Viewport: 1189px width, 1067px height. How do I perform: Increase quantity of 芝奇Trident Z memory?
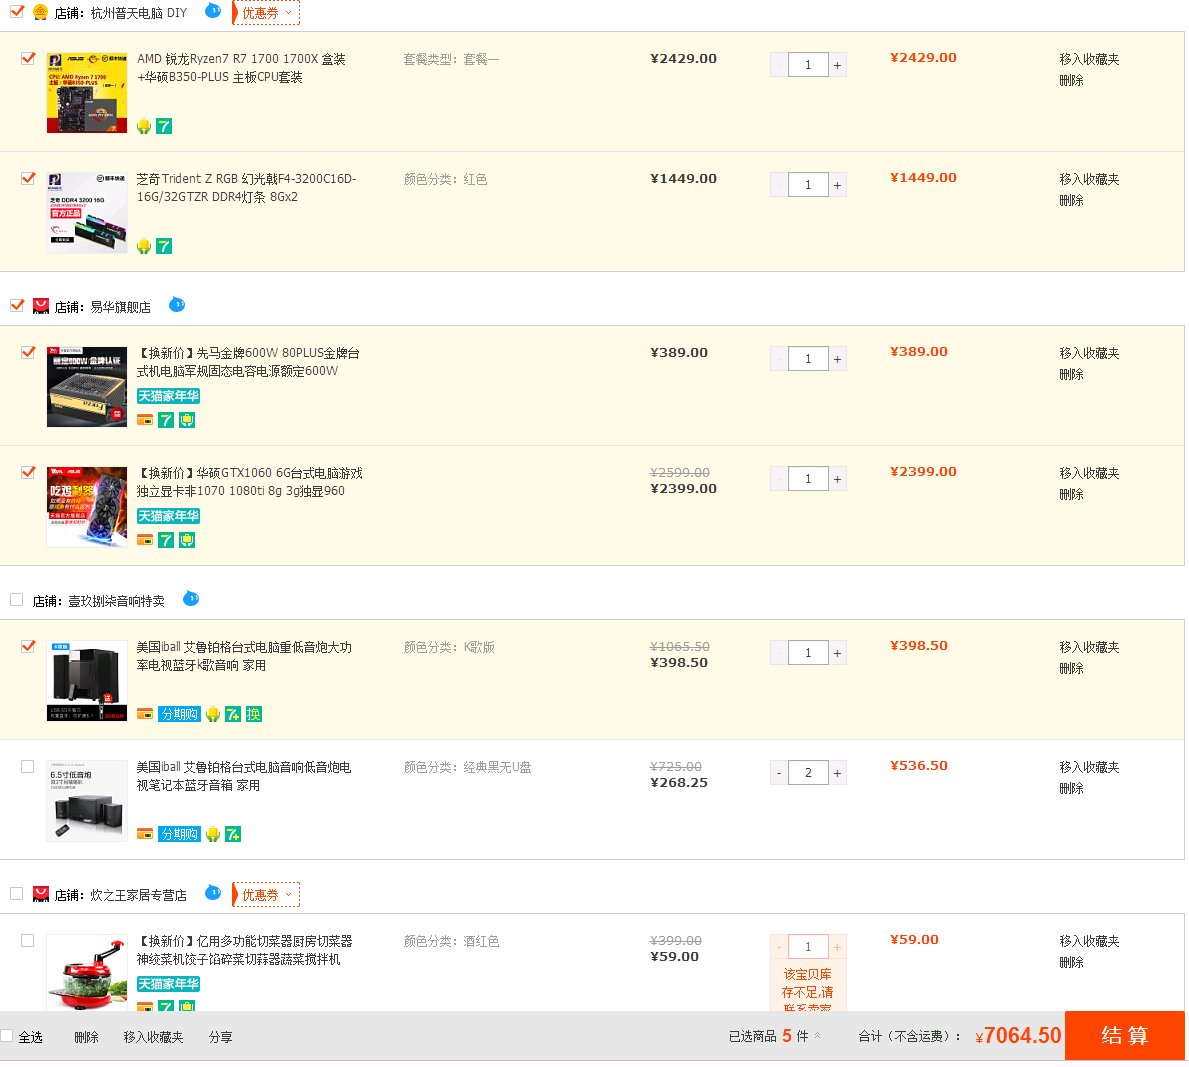point(837,185)
